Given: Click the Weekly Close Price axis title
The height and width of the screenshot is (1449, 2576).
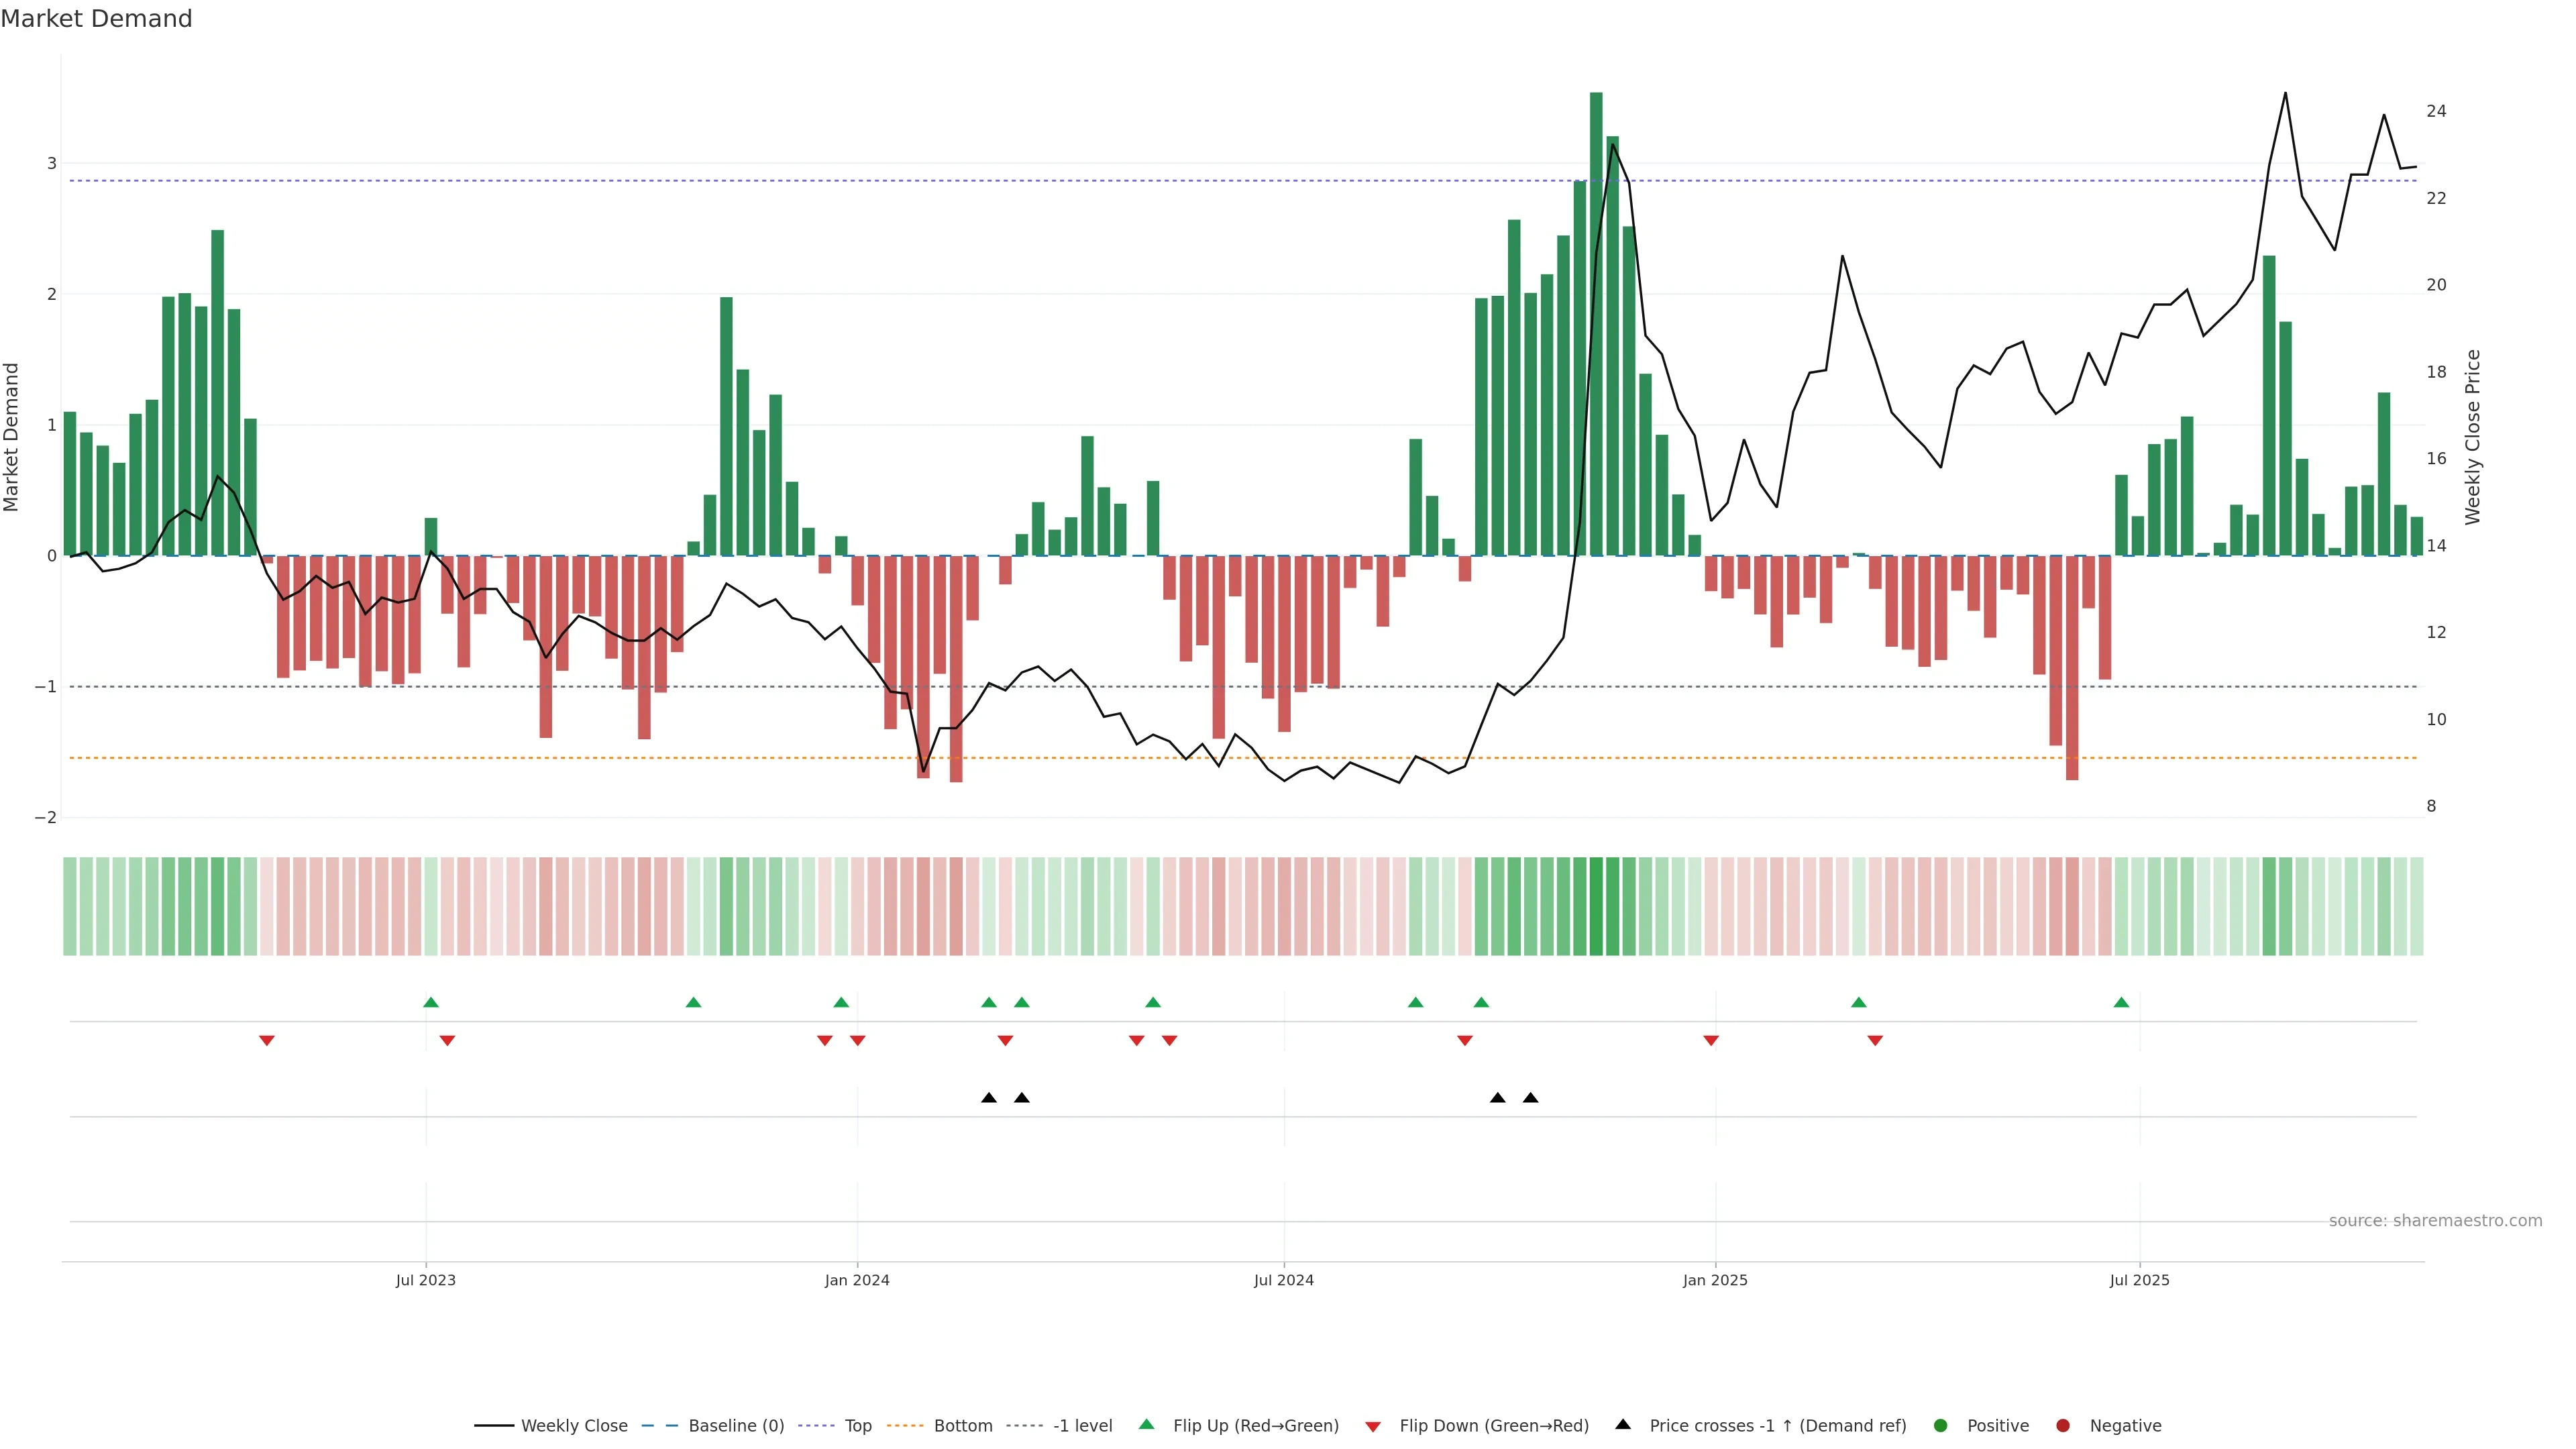Looking at the screenshot, I should [x=2473, y=437].
